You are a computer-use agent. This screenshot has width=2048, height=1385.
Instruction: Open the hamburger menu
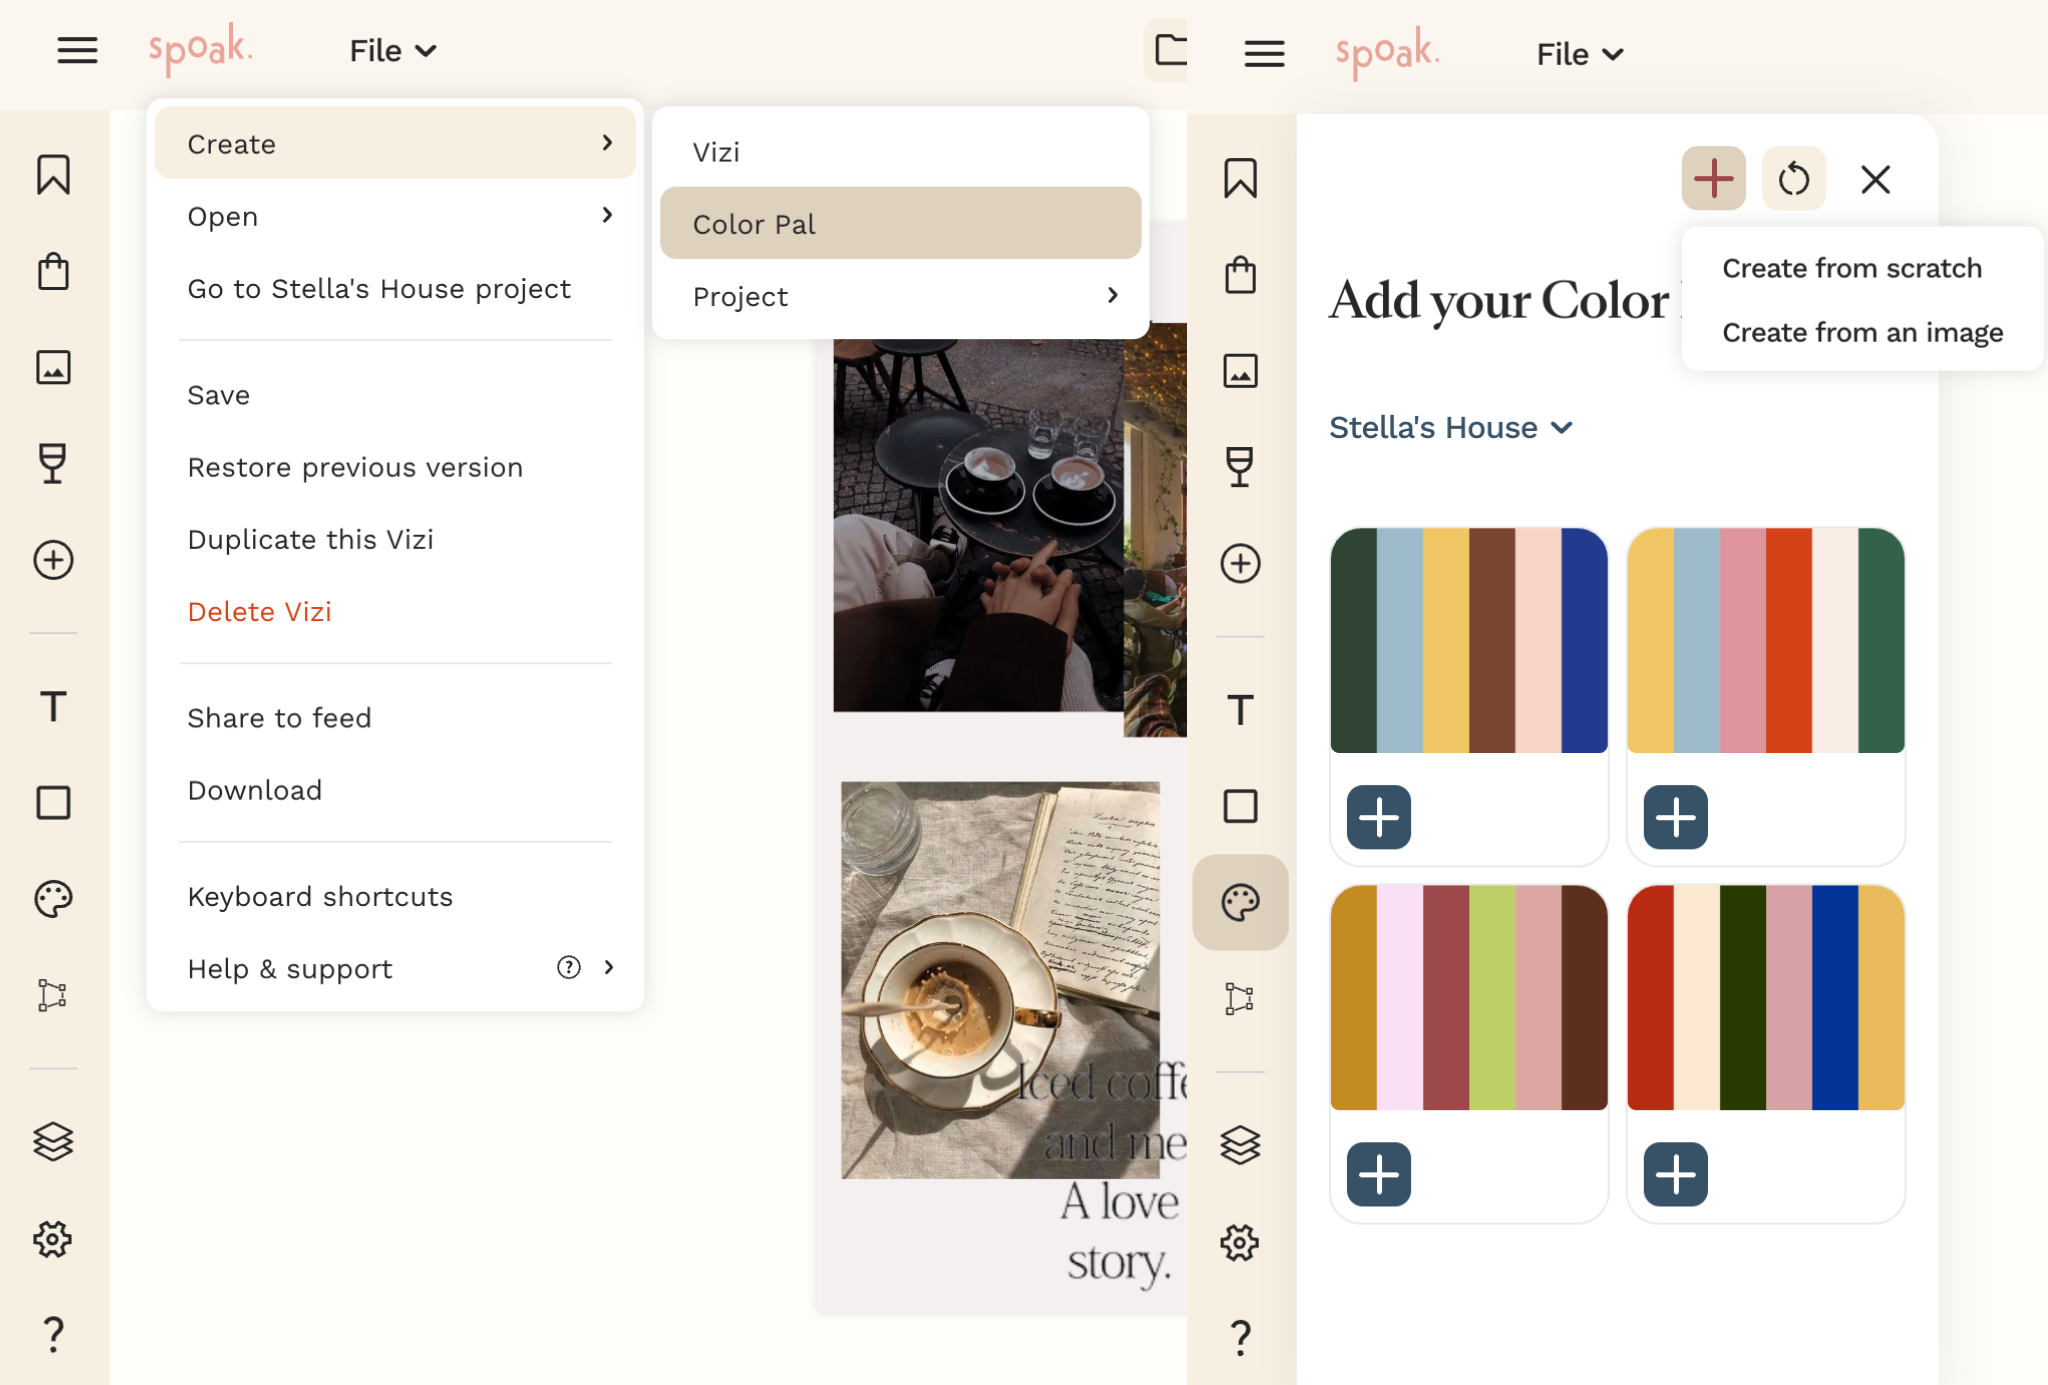coord(78,51)
